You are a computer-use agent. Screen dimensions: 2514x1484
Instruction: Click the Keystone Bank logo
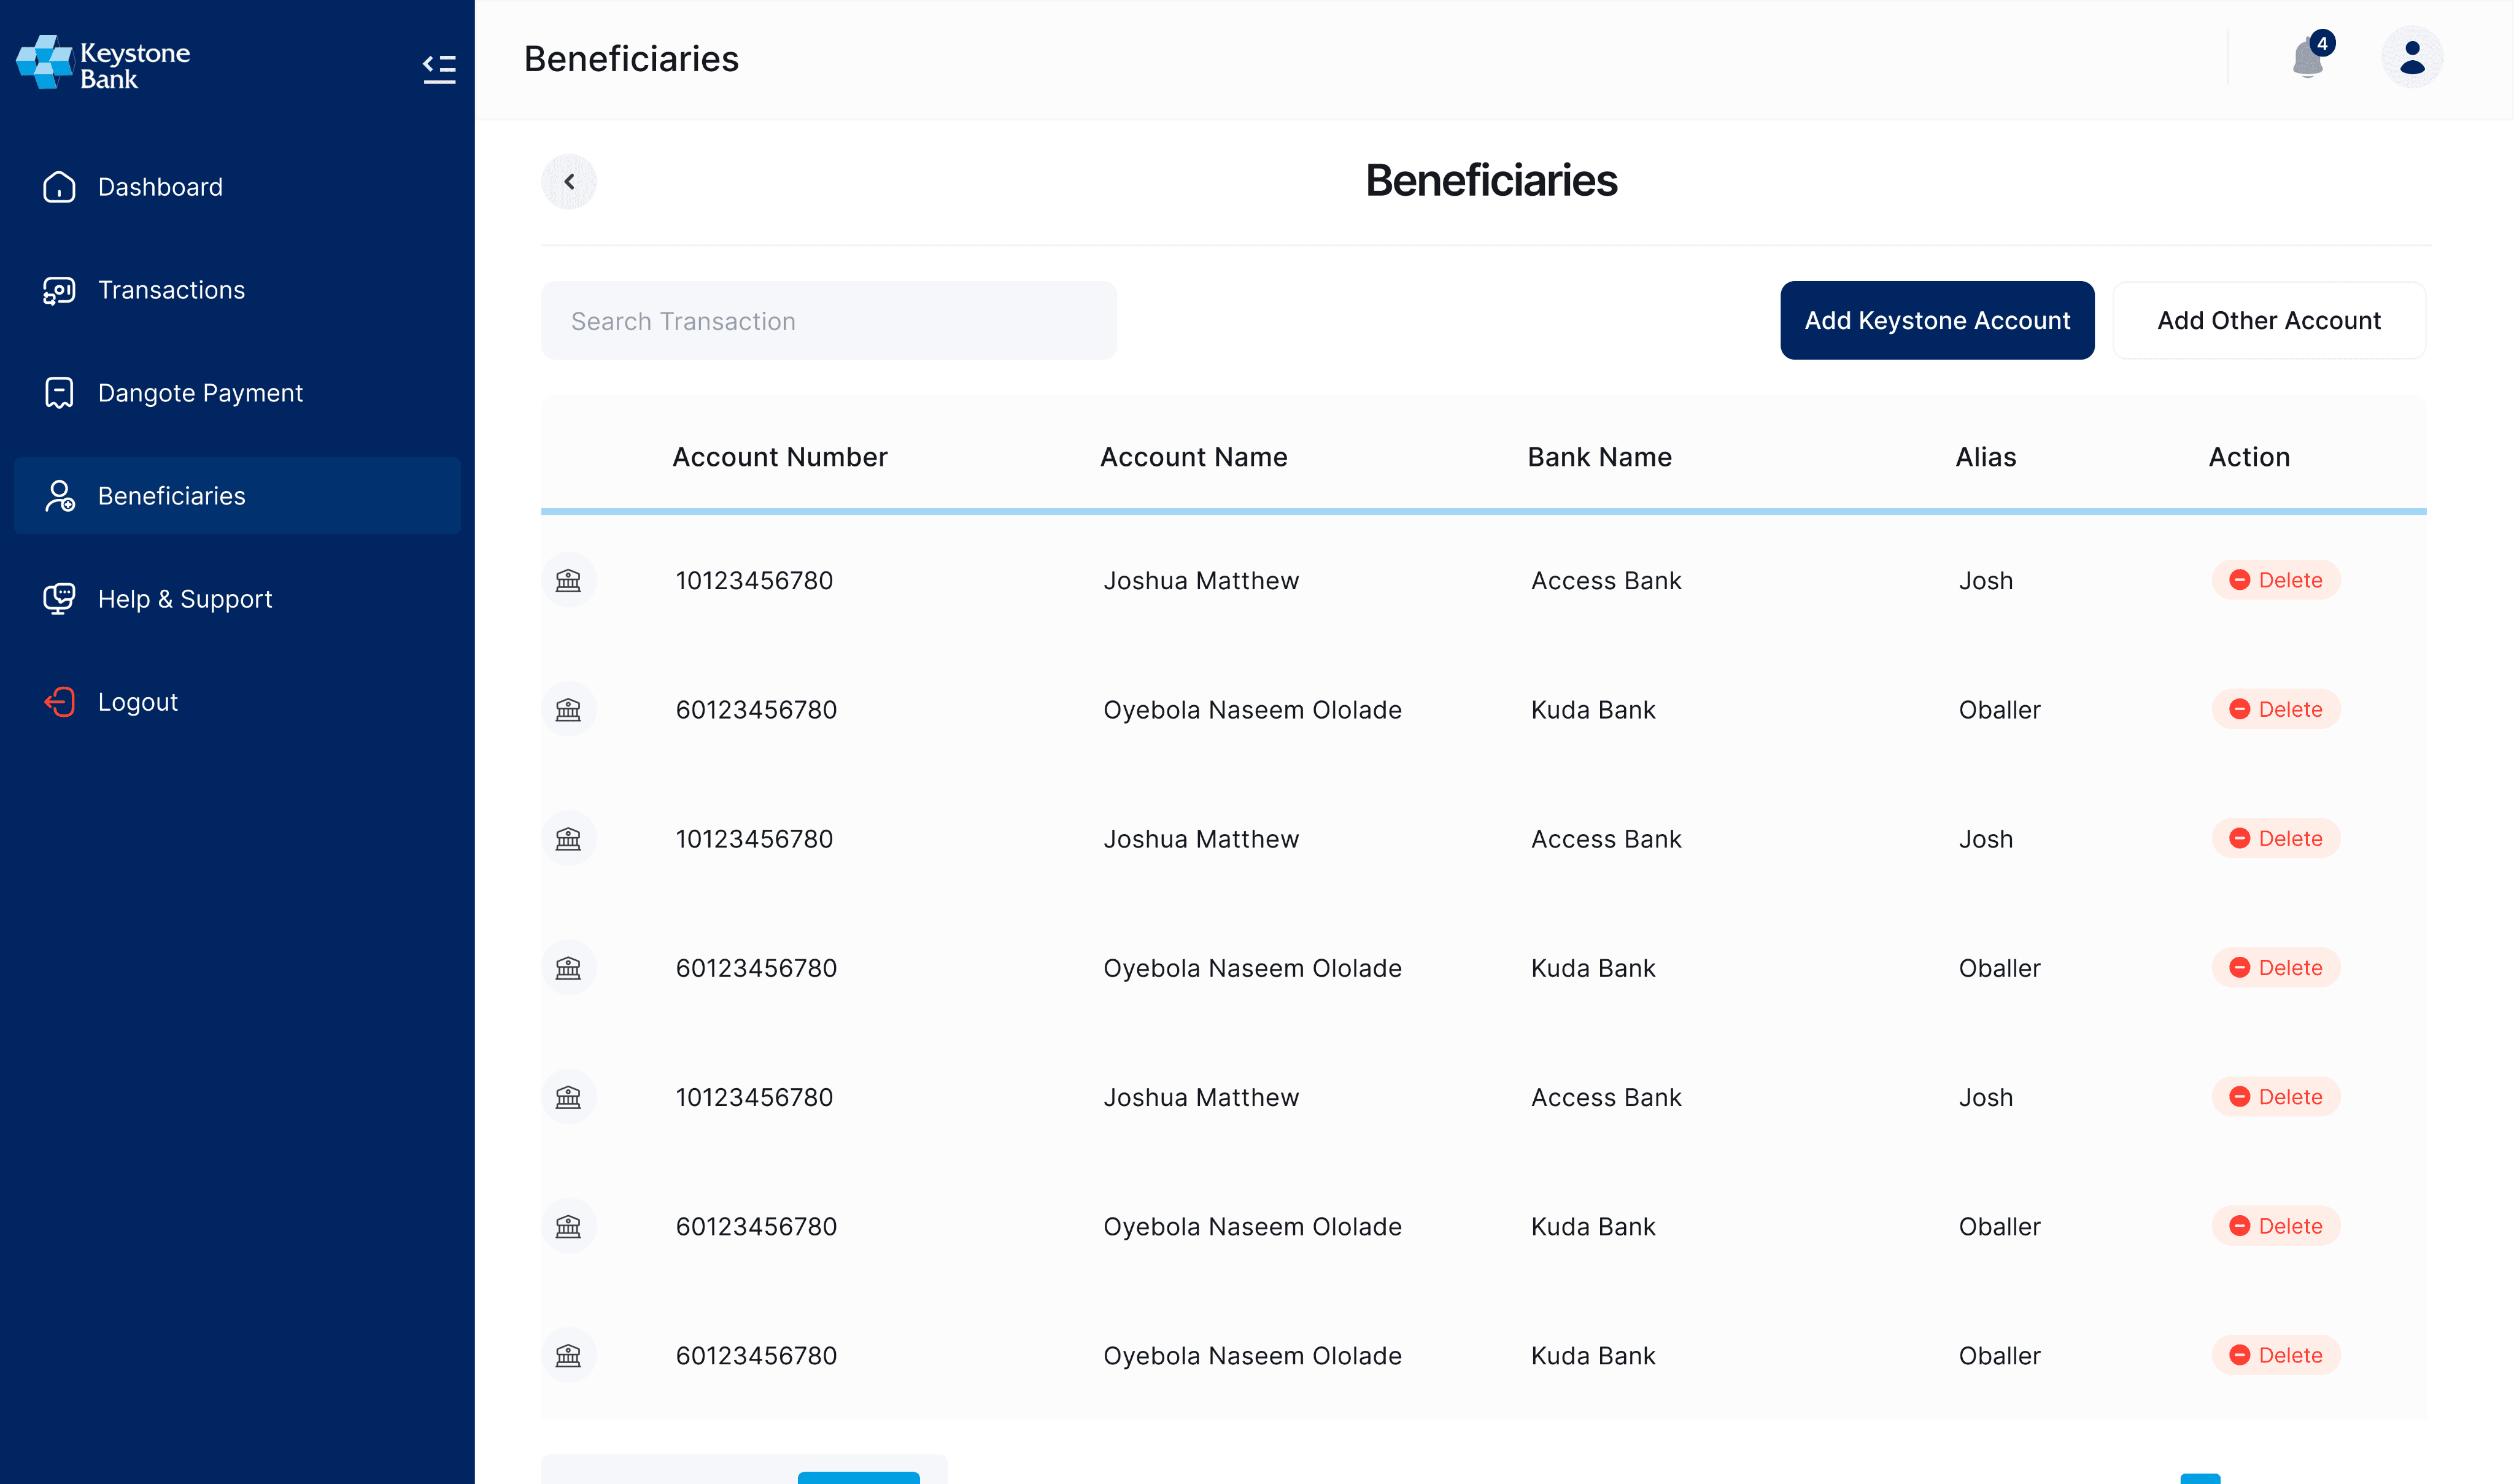click(103, 63)
